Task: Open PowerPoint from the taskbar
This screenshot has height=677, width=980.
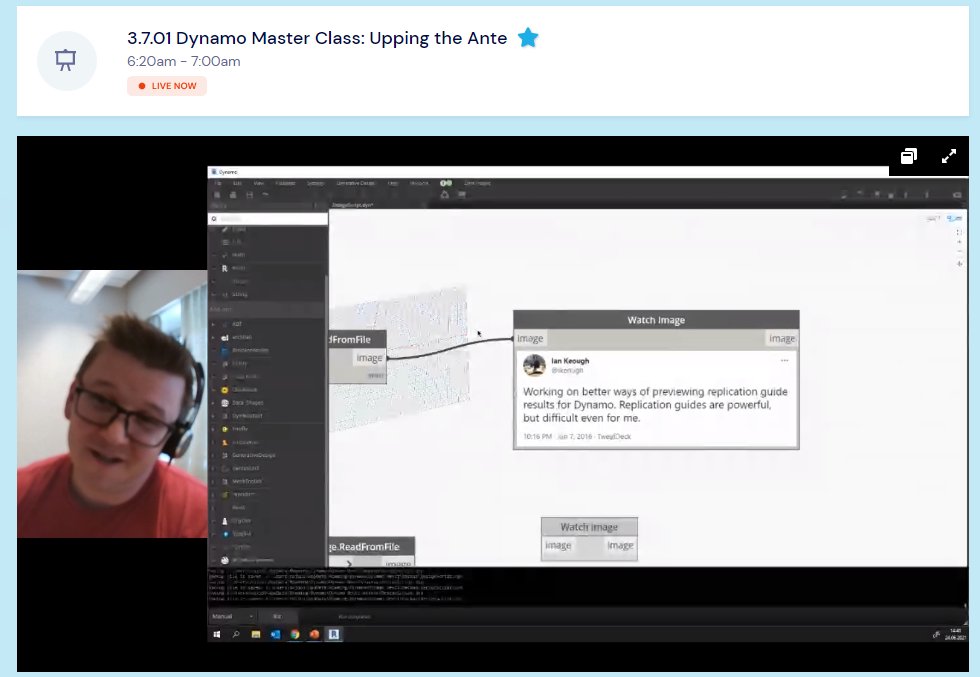Action: pos(314,634)
